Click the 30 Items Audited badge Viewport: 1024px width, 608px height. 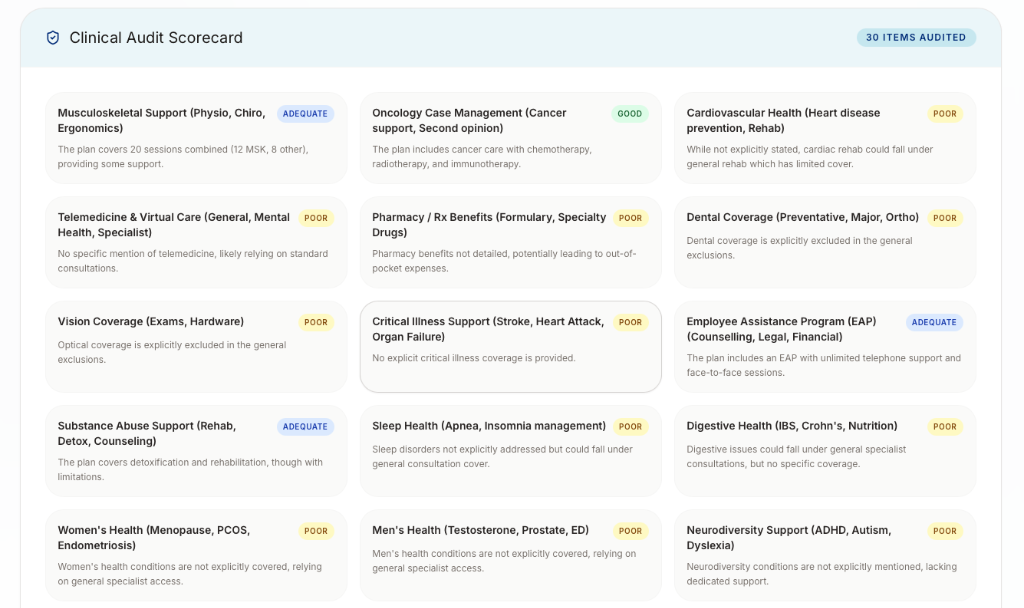[915, 38]
